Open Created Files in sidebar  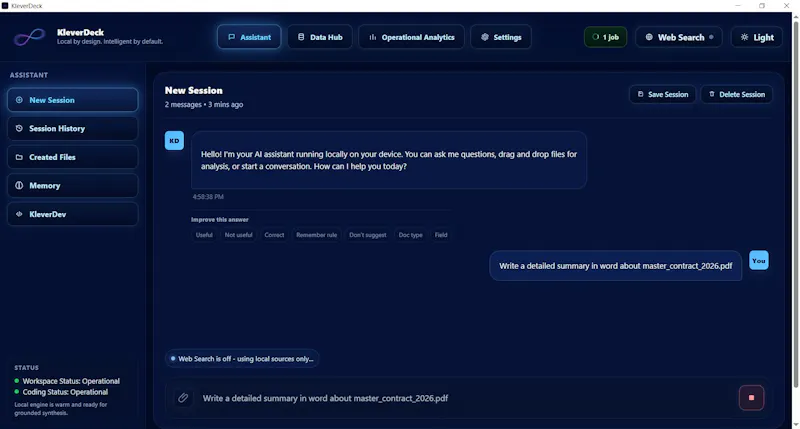click(72, 157)
